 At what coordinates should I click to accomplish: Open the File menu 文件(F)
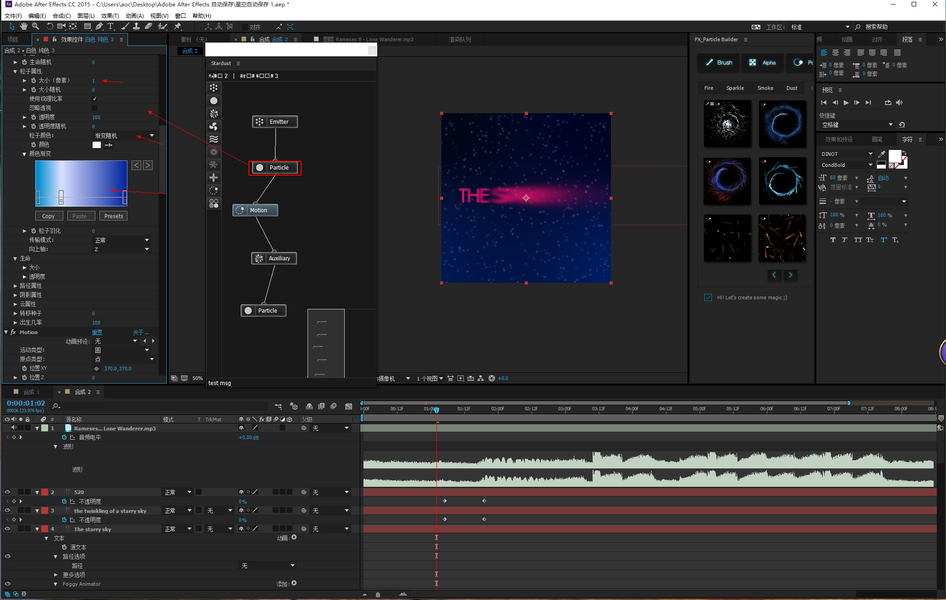(13, 16)
